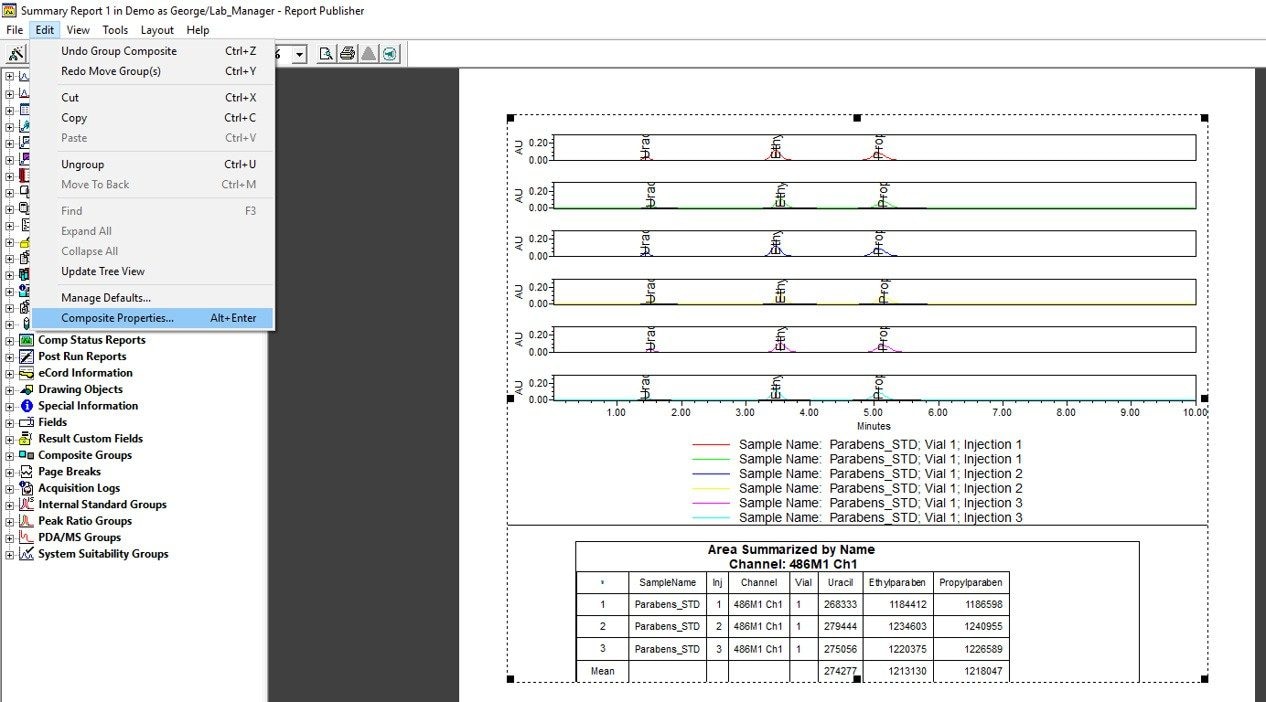The height and width of the screenshot is (702, 1266).
Task: Select Copy from the Edit menu
Action: [x=152, y=118]
